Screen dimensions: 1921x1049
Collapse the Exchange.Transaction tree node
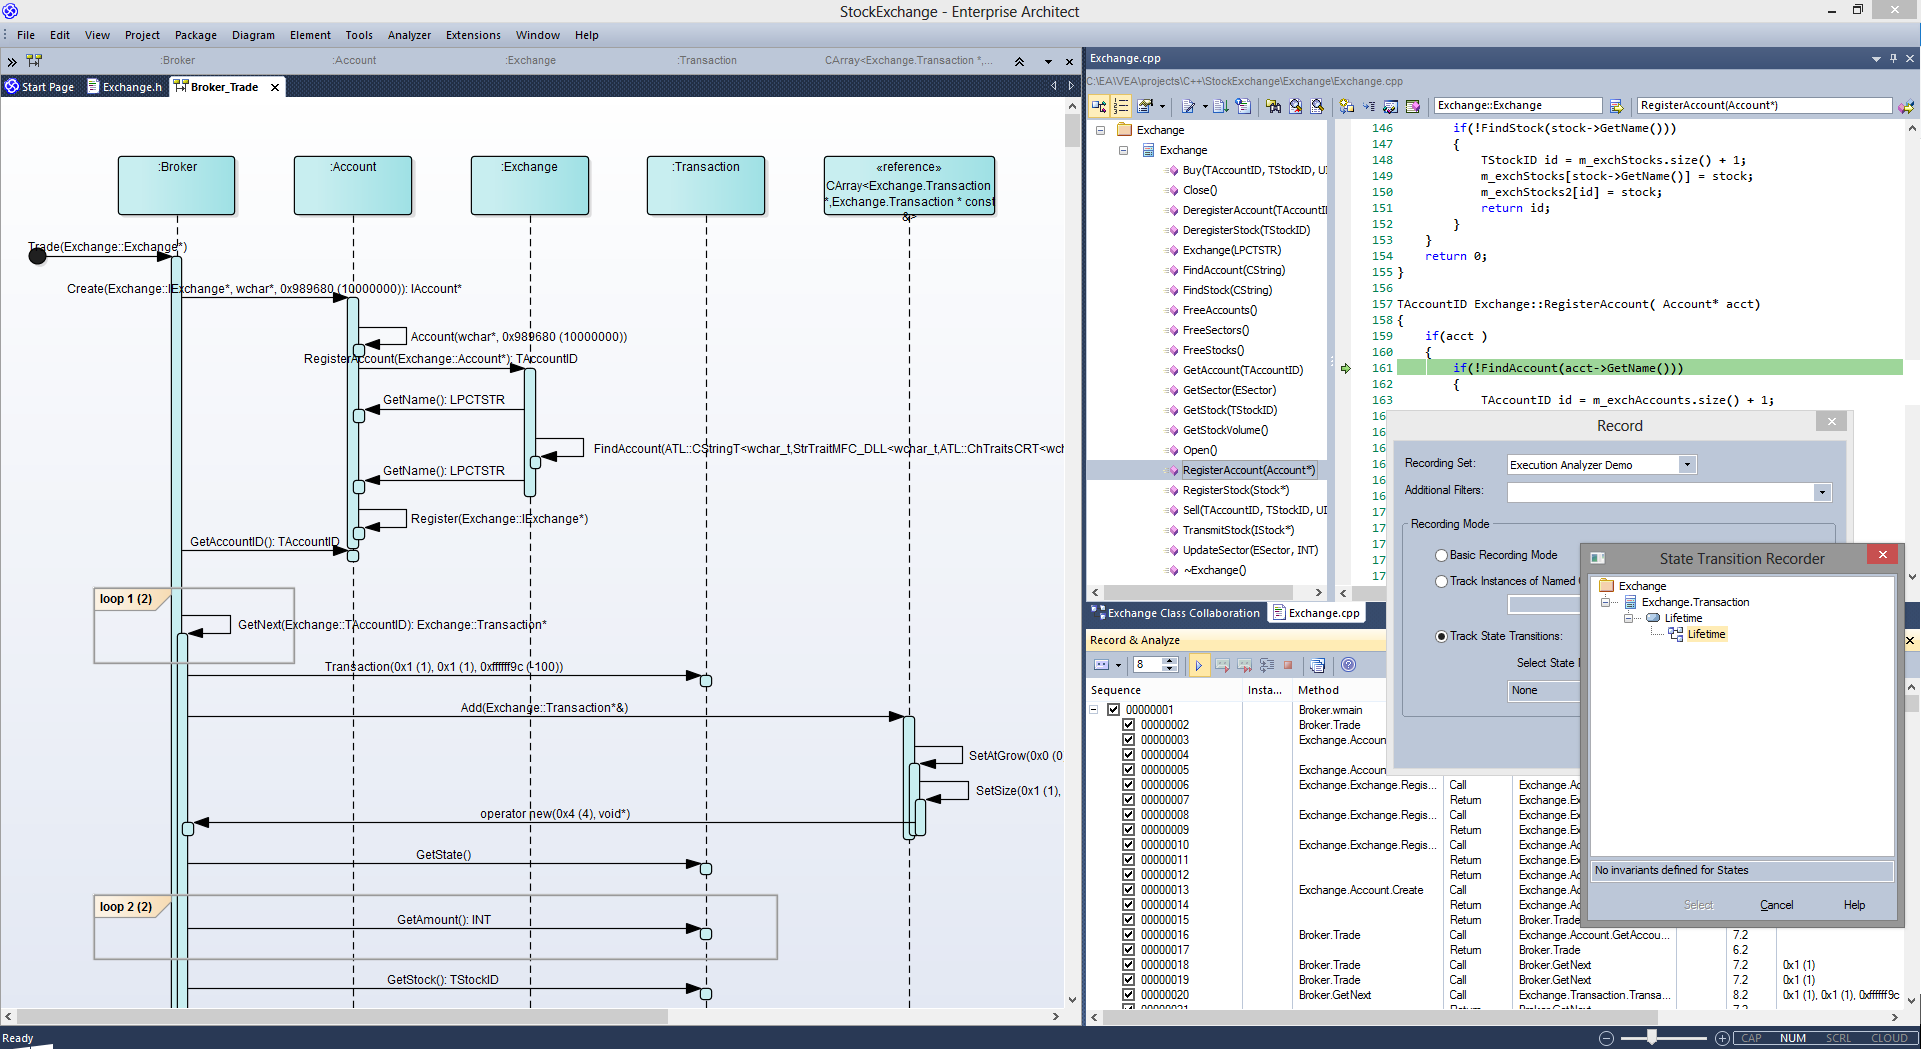1606,602
